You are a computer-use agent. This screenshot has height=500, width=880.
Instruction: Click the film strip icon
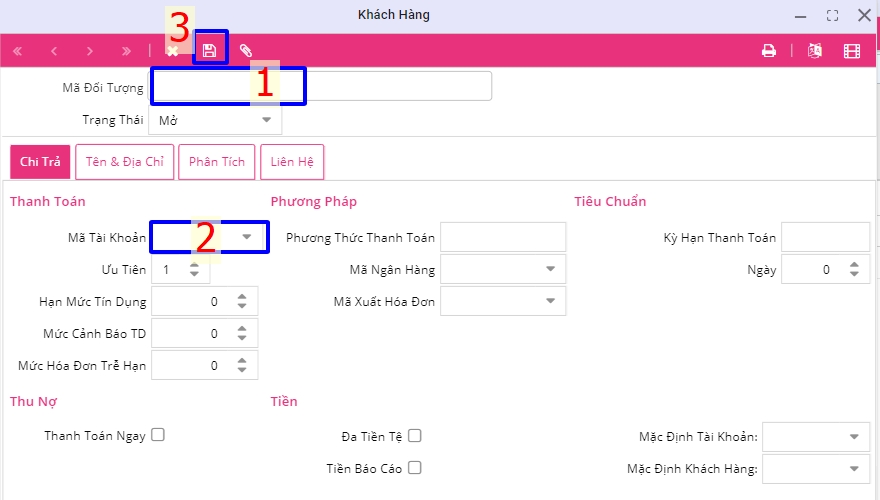click(x=851, y=51)
